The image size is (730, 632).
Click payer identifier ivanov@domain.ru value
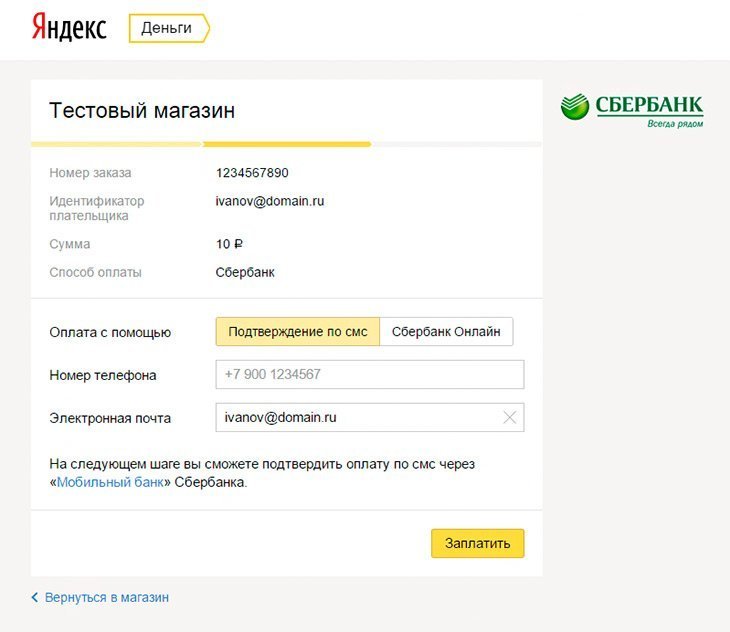(270, 201)
